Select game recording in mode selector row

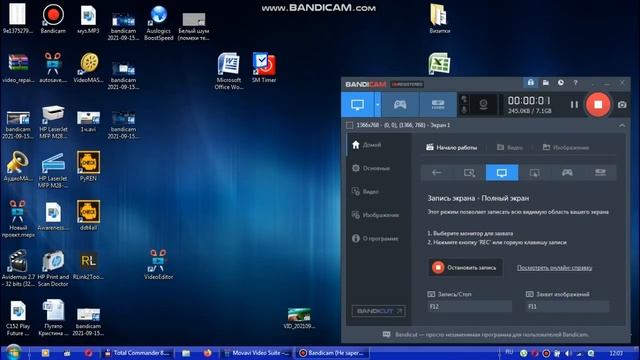pos(567,173)
